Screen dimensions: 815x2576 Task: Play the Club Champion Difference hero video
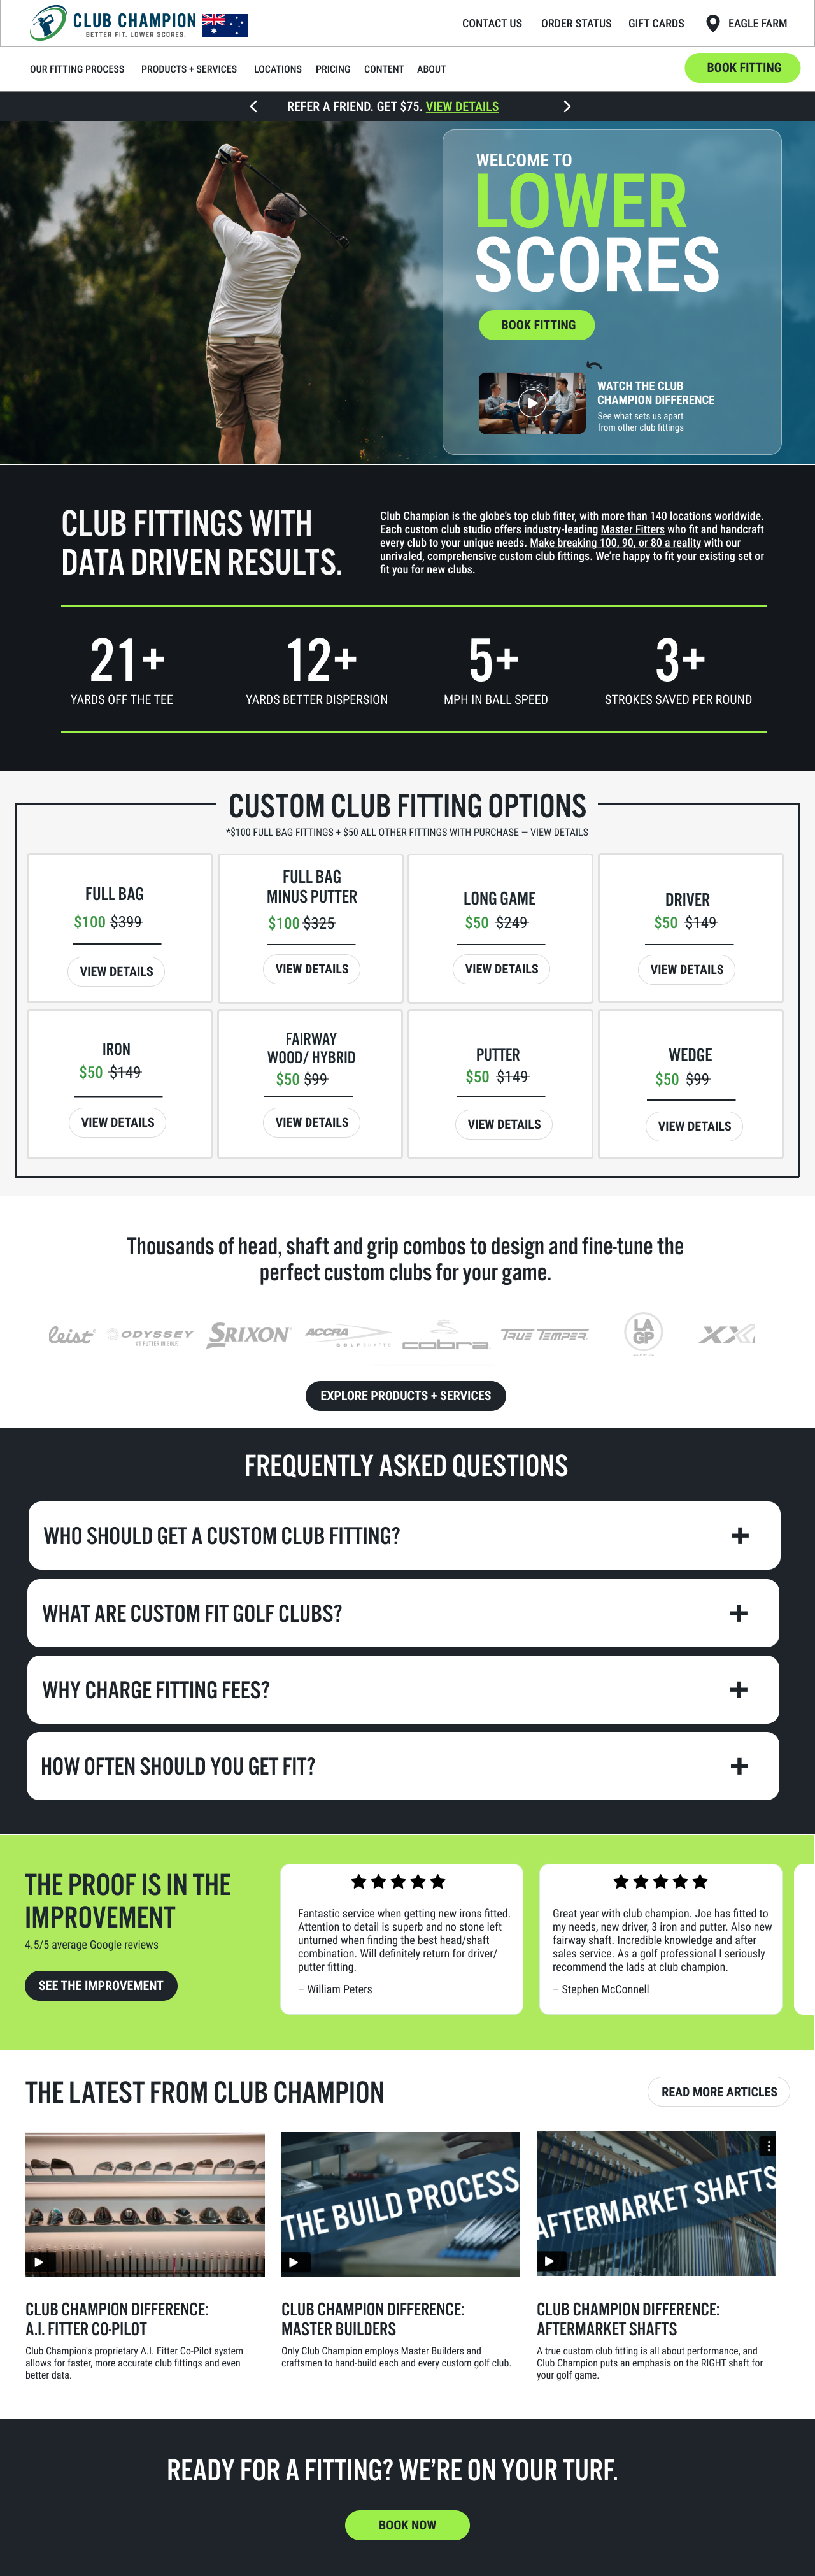(532, 403)
